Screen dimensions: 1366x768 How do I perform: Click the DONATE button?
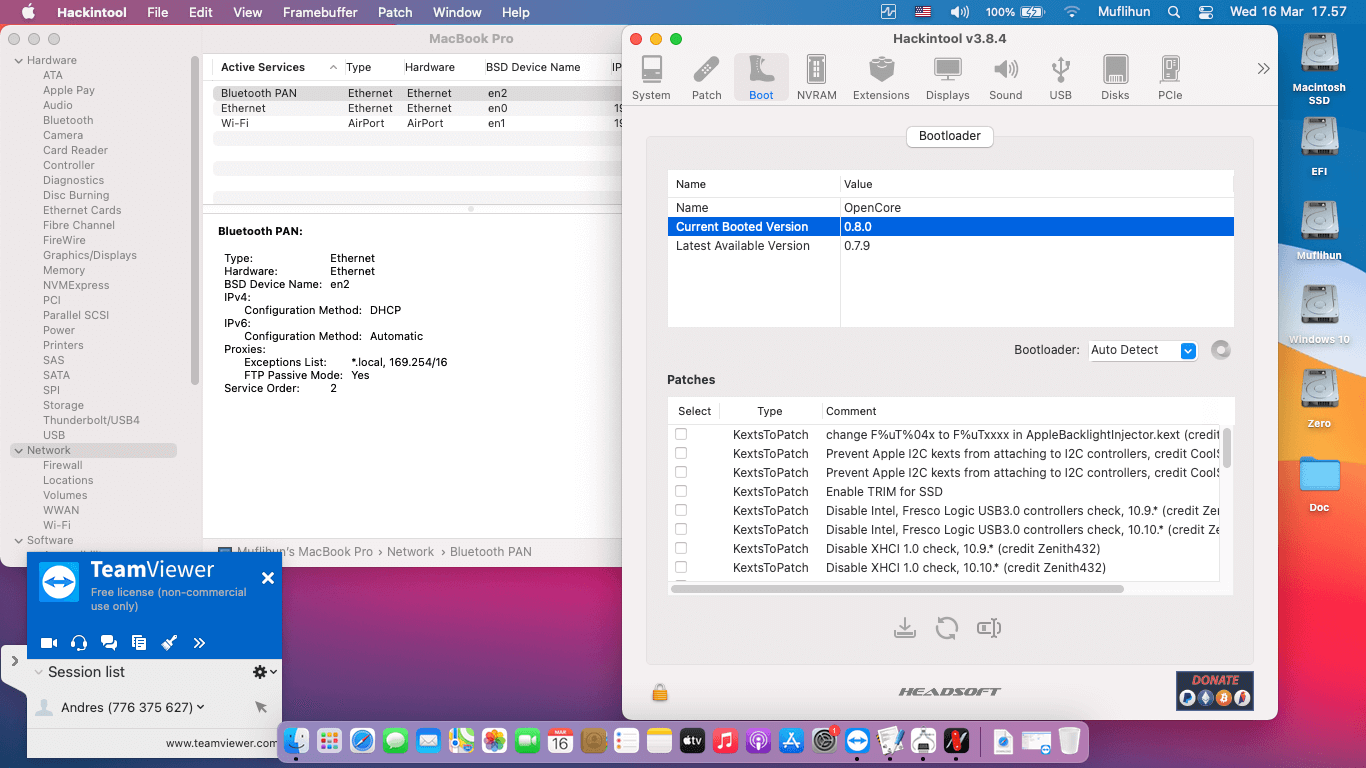1214,690
